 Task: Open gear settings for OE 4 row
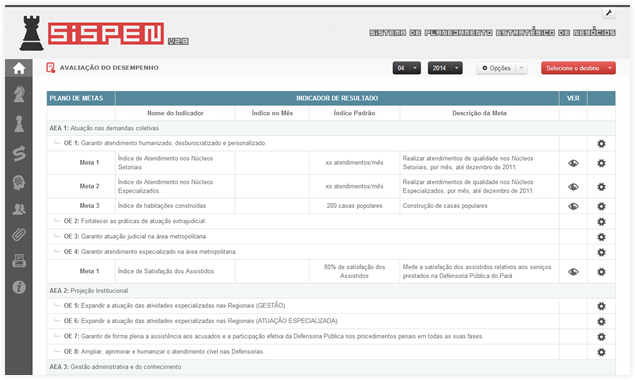[x=601, y=252]
